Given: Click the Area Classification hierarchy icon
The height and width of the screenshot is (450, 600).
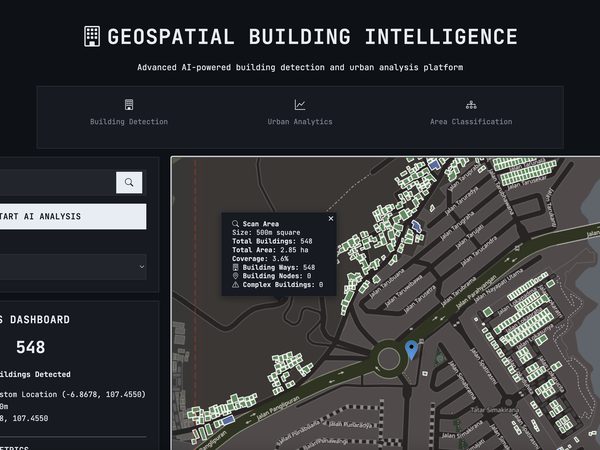Looking at the screenshot, I should (x=471, y=104).
